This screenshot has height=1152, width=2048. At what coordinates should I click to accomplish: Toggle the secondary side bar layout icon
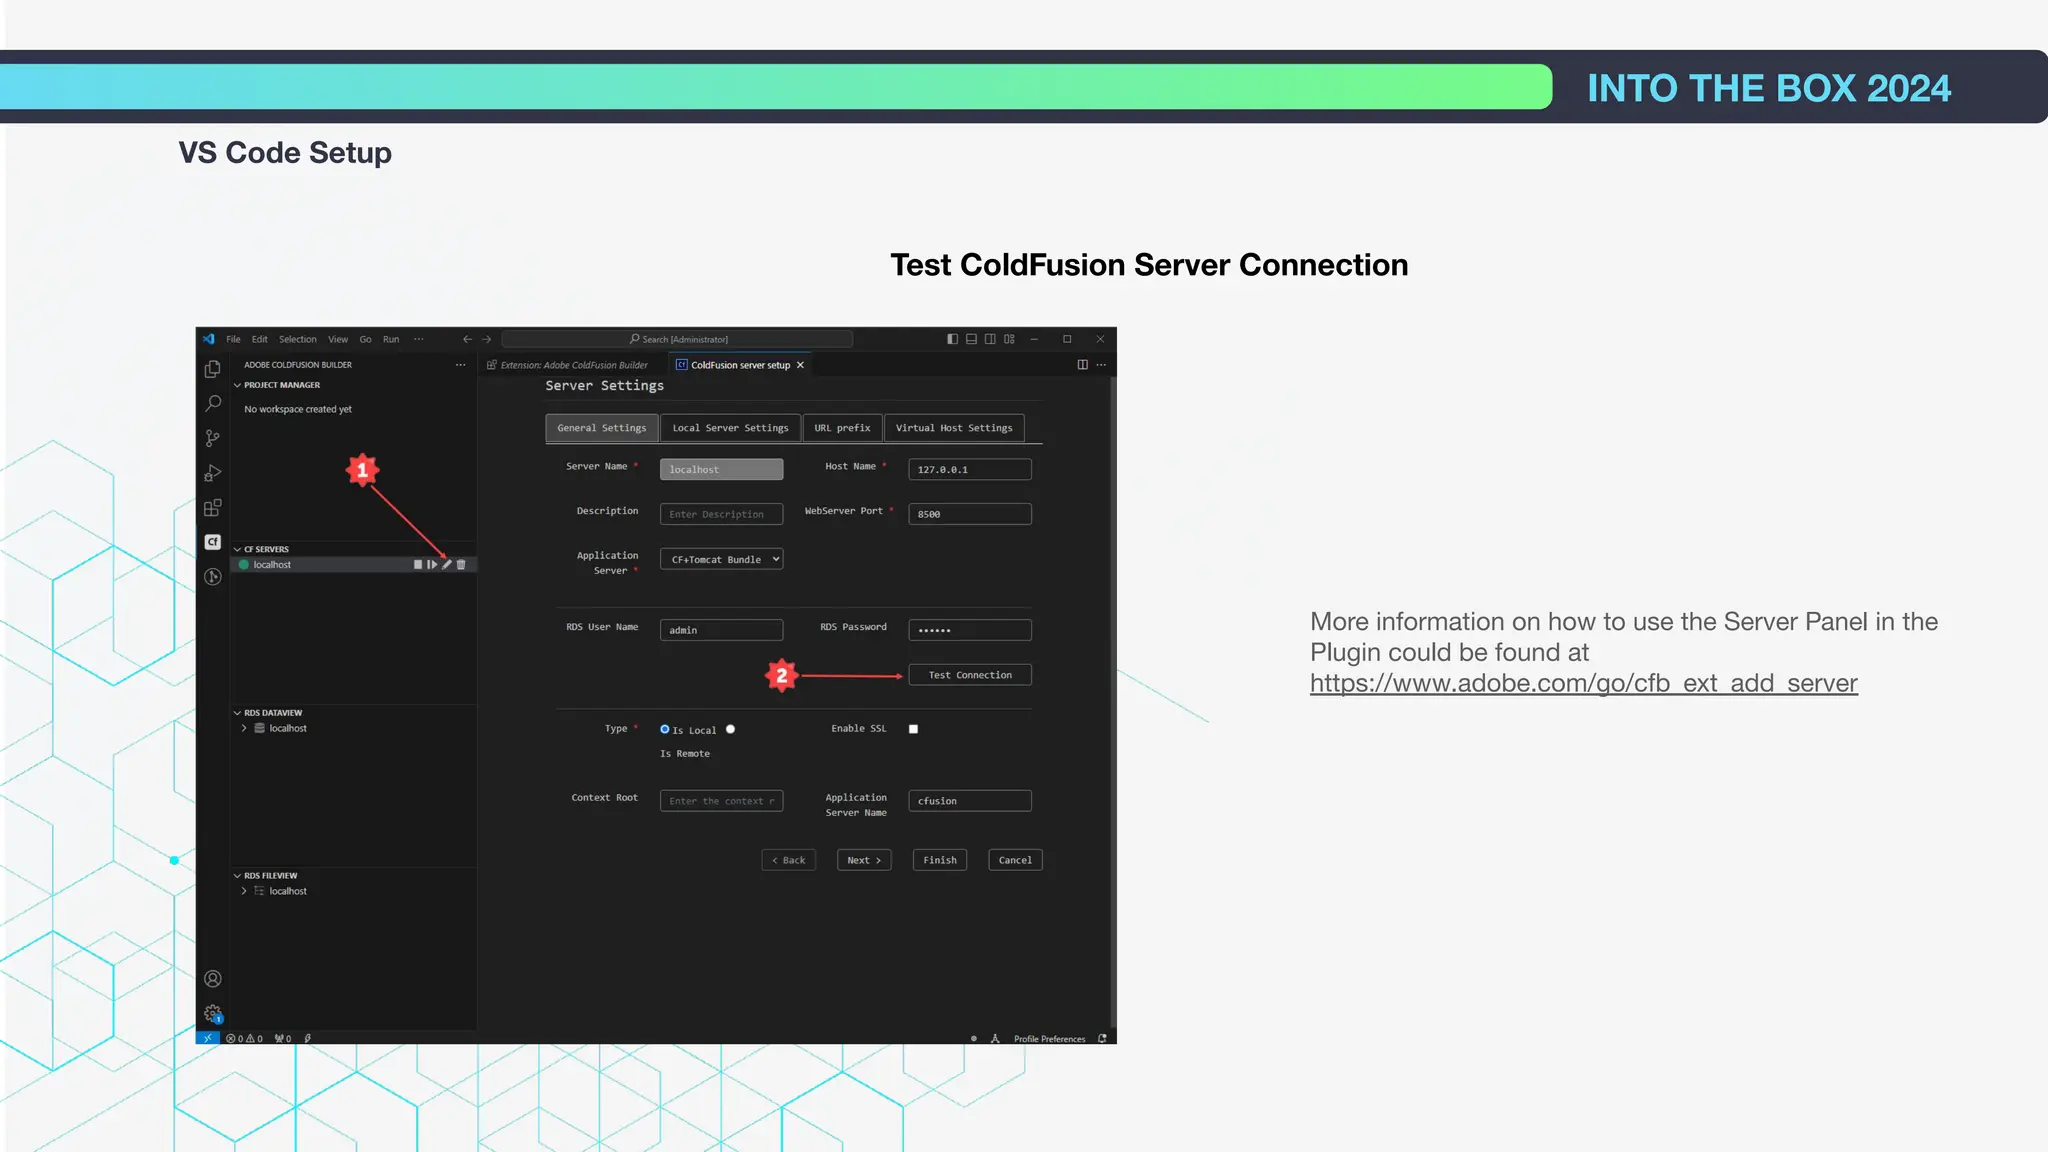[x=990, y=339]
